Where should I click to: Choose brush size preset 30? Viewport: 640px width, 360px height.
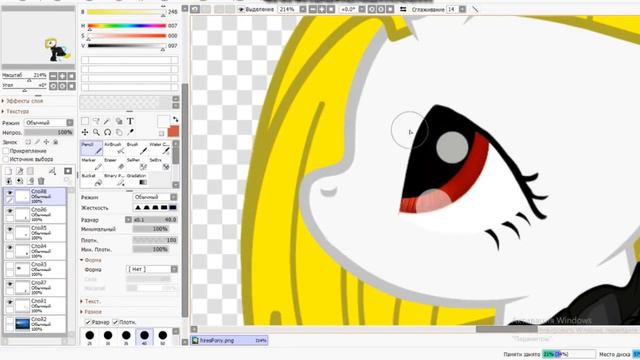(x=108, y=337)
